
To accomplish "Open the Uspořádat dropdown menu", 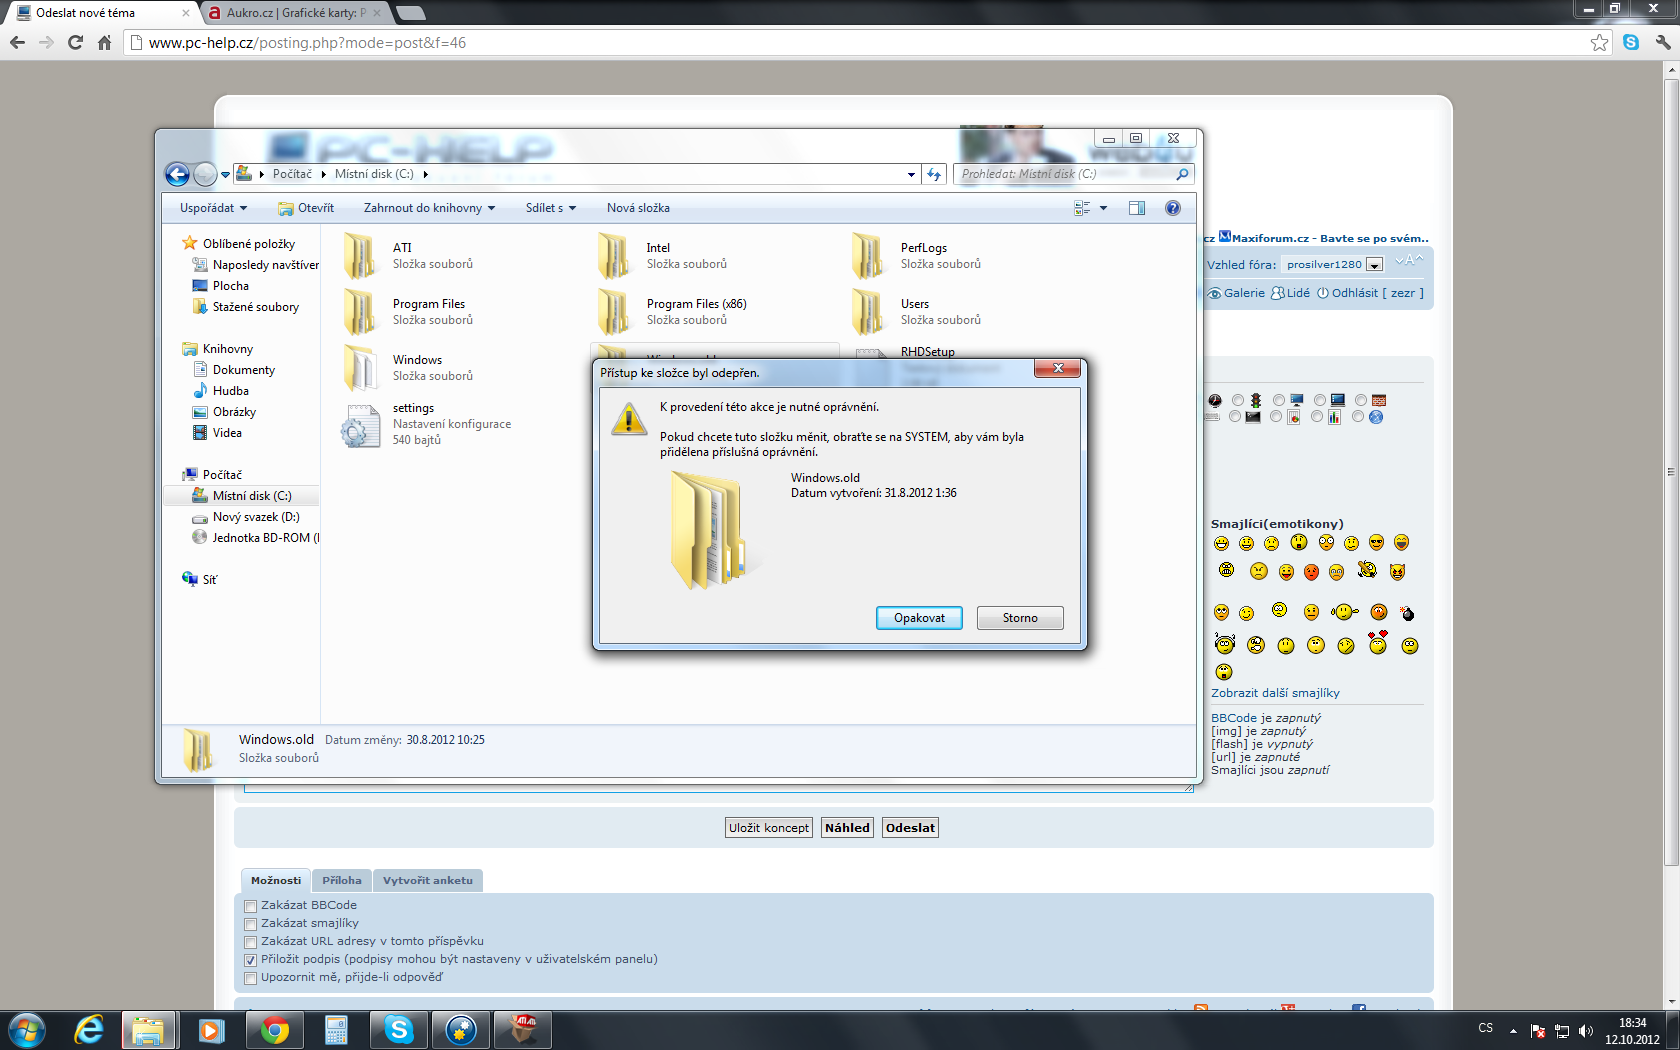I will (213, 208).
